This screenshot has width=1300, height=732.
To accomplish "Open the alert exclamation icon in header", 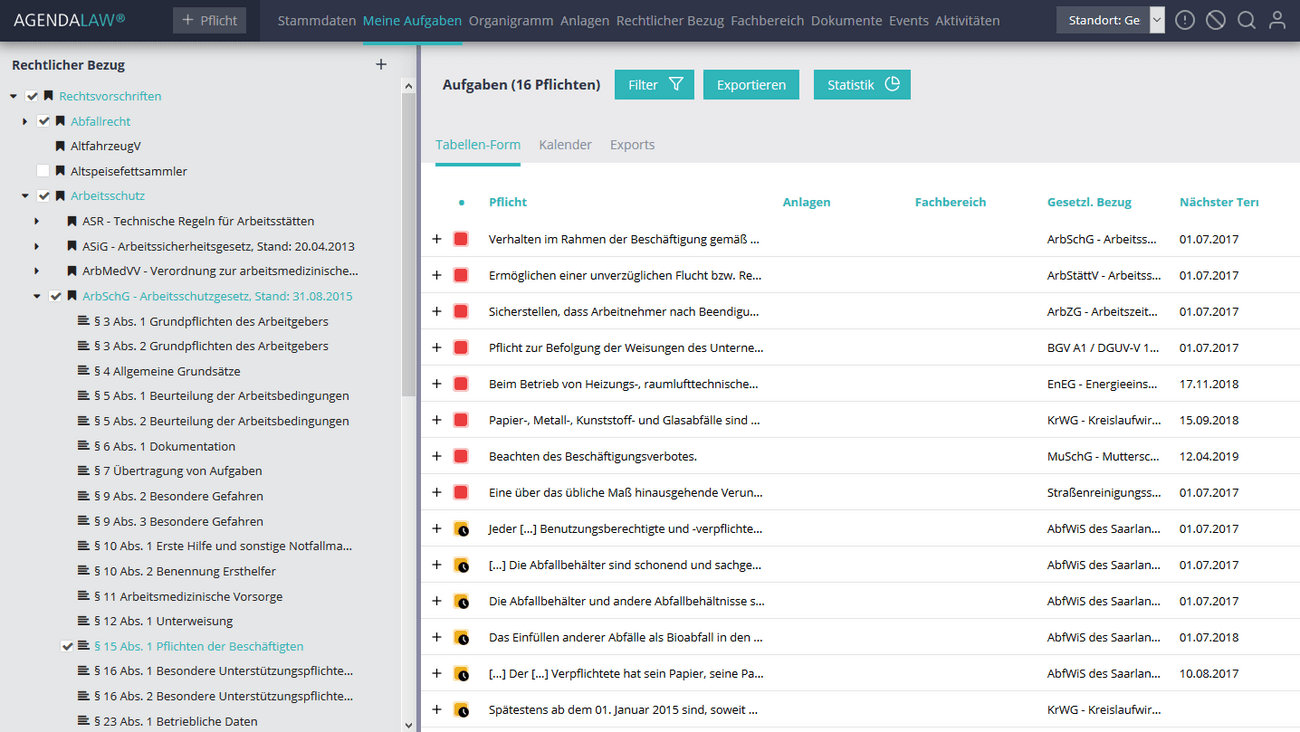I will [1185, 20].
